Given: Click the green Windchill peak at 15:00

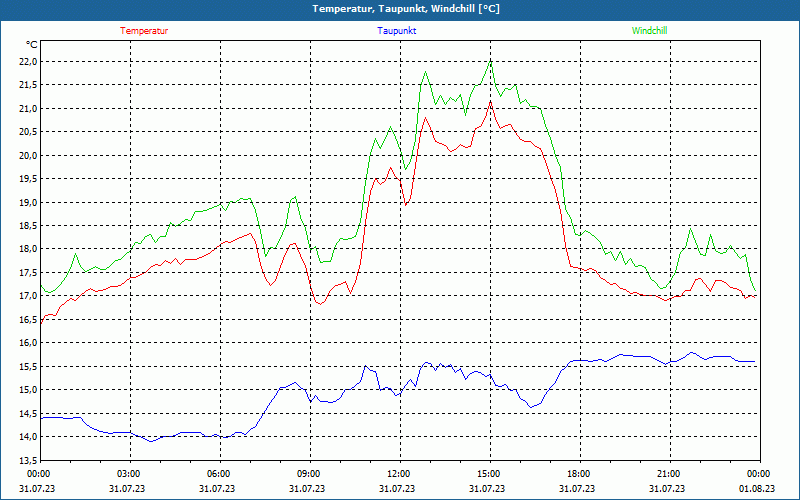Looking at the screenshot, I should 490,61.
